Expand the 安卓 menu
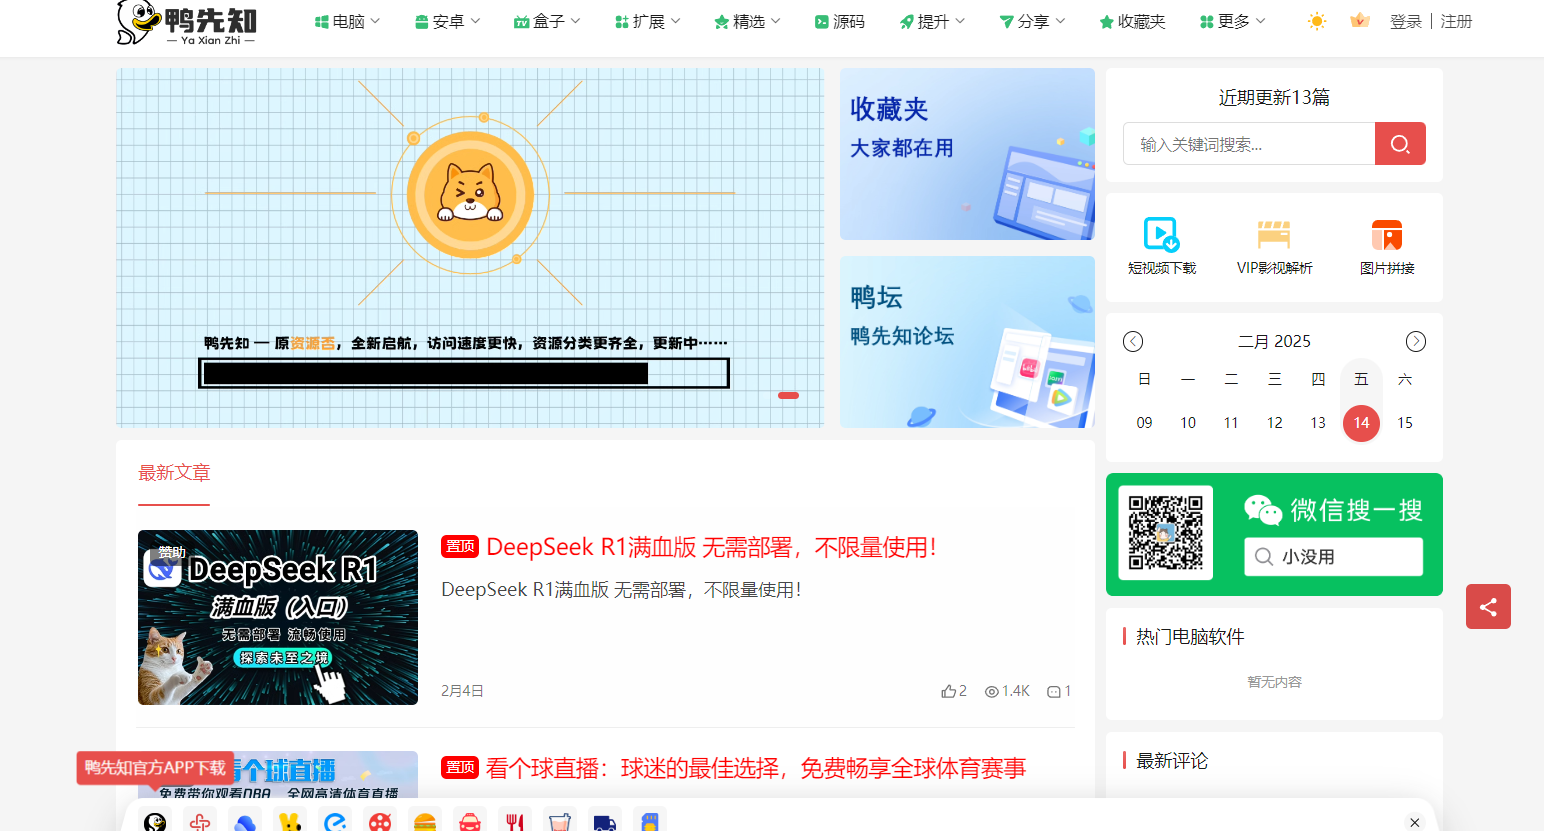 447,21
